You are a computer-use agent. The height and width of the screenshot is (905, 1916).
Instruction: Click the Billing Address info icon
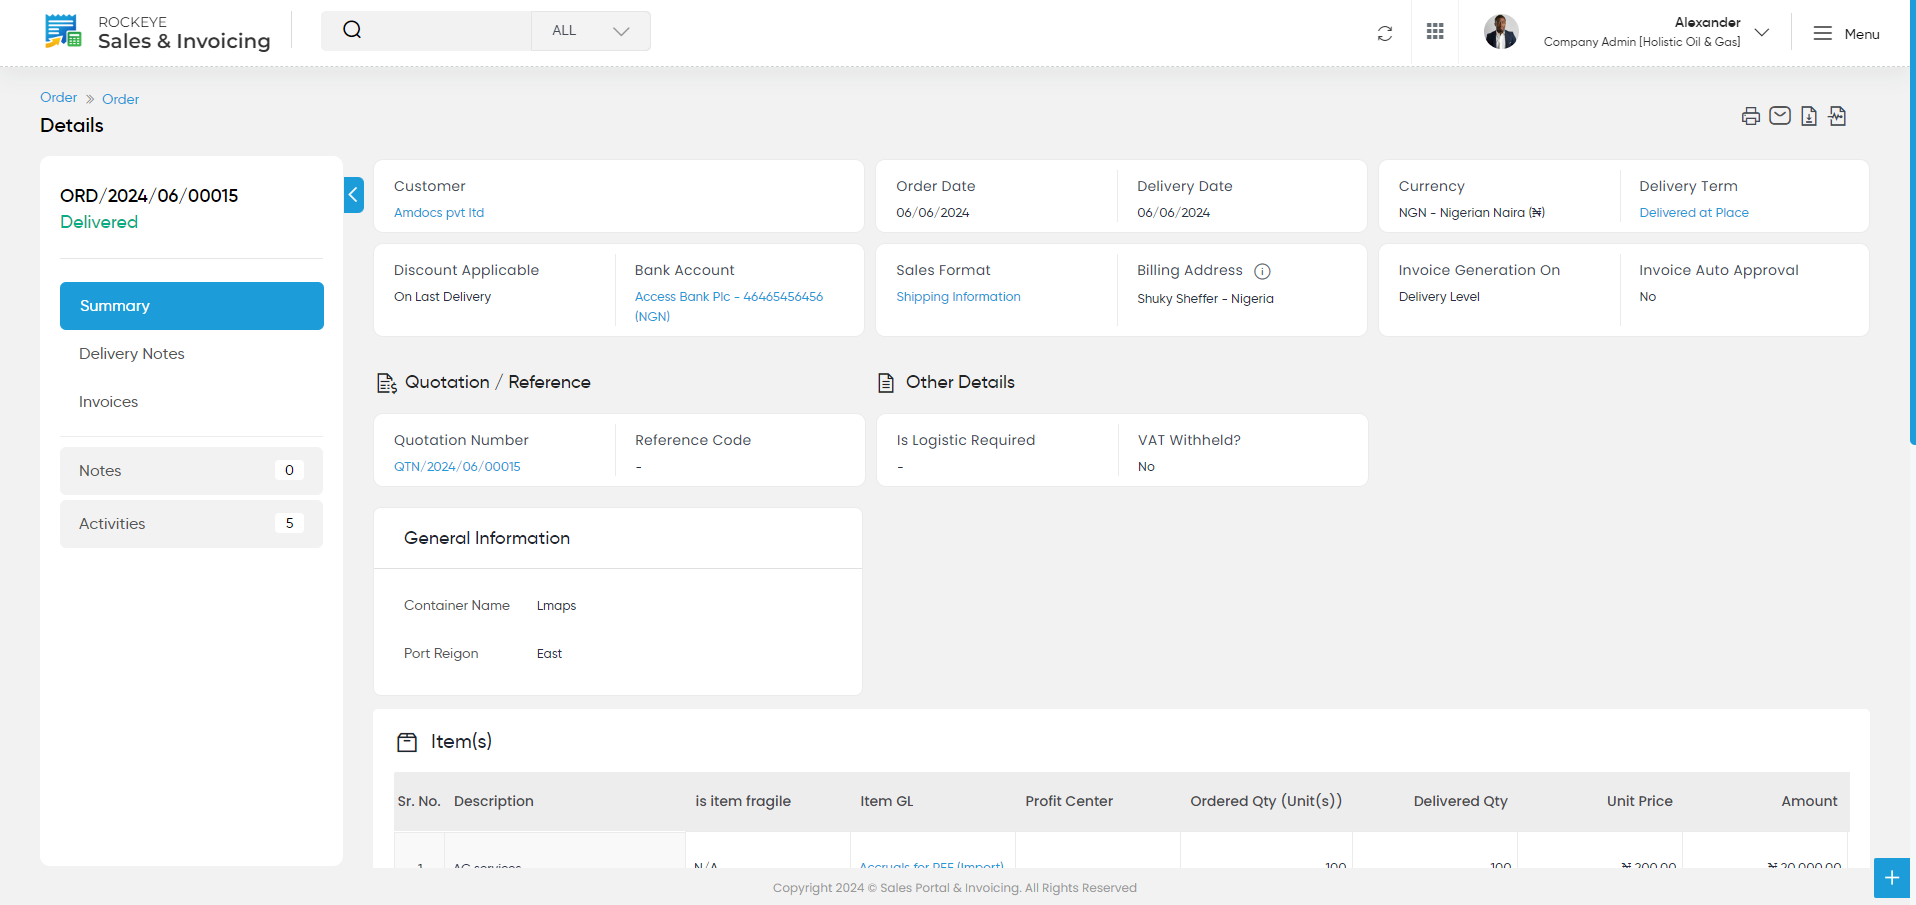(x=1262, y=271)
